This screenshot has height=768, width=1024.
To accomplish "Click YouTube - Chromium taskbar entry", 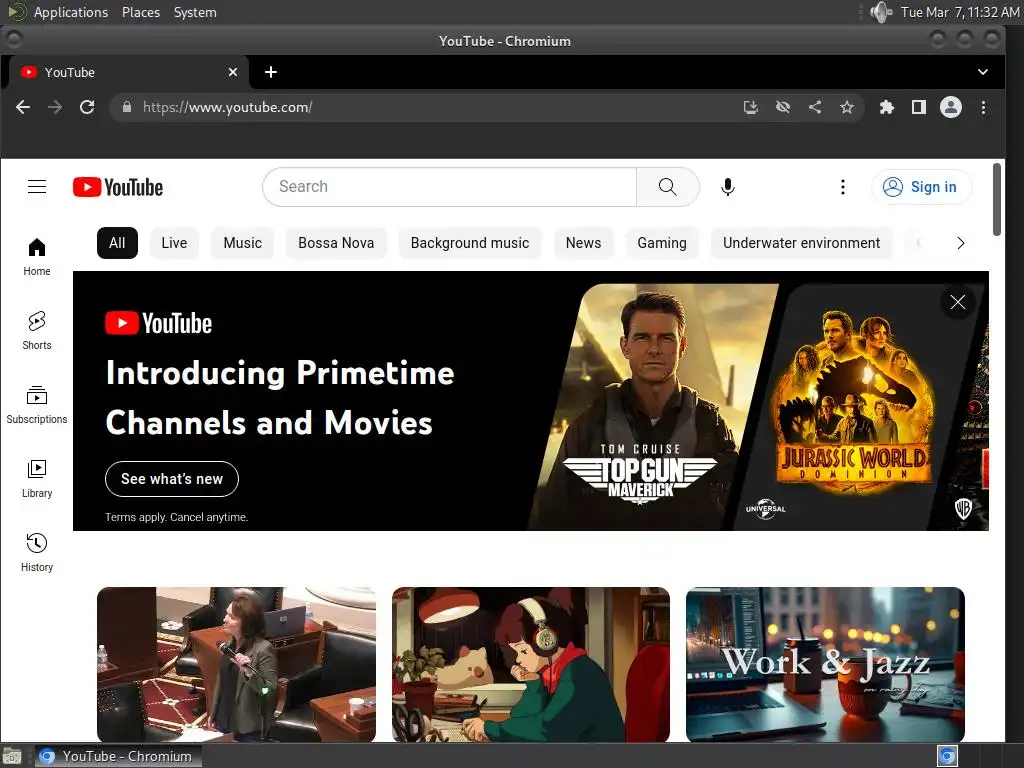I will [118, 756].
